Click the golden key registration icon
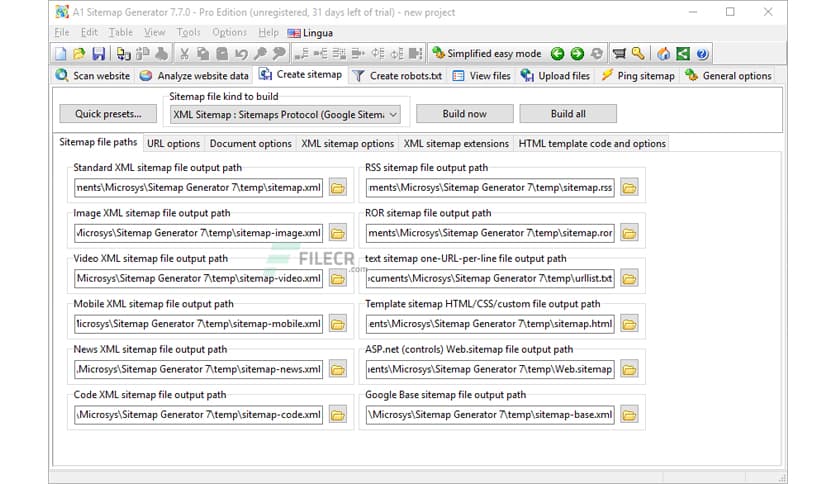The width and height of the screenshot is (836, 484). point(638,54)
